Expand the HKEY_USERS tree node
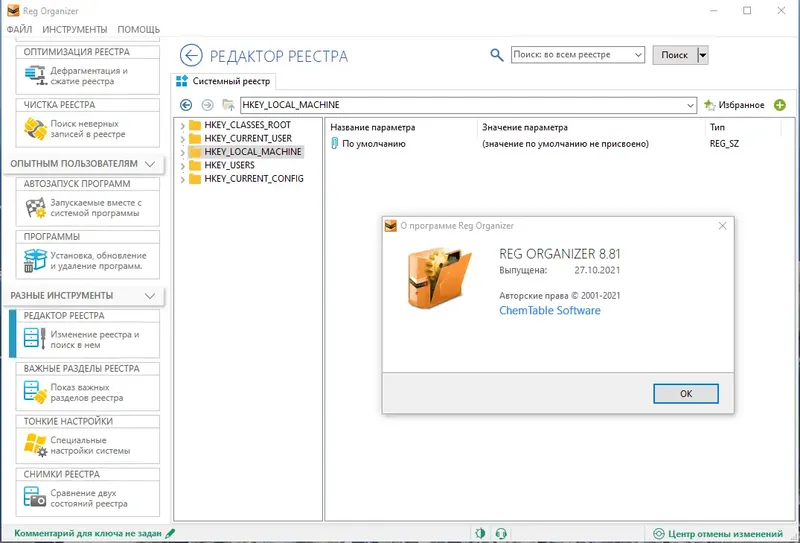 click(182, 165)
